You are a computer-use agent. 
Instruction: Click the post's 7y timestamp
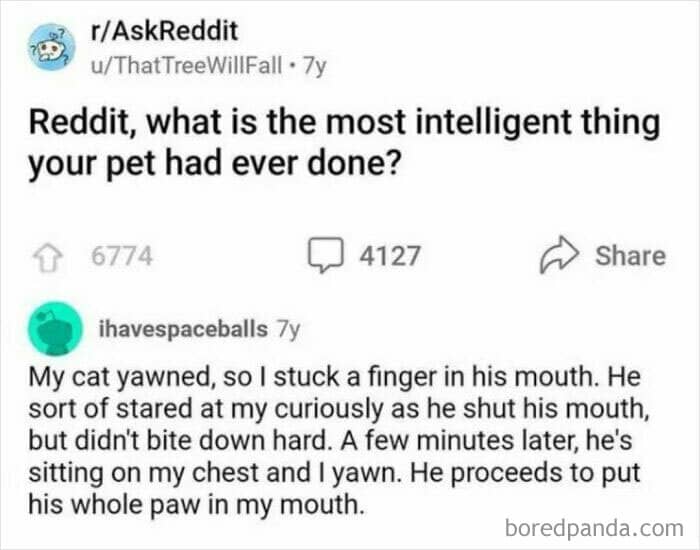315,67
